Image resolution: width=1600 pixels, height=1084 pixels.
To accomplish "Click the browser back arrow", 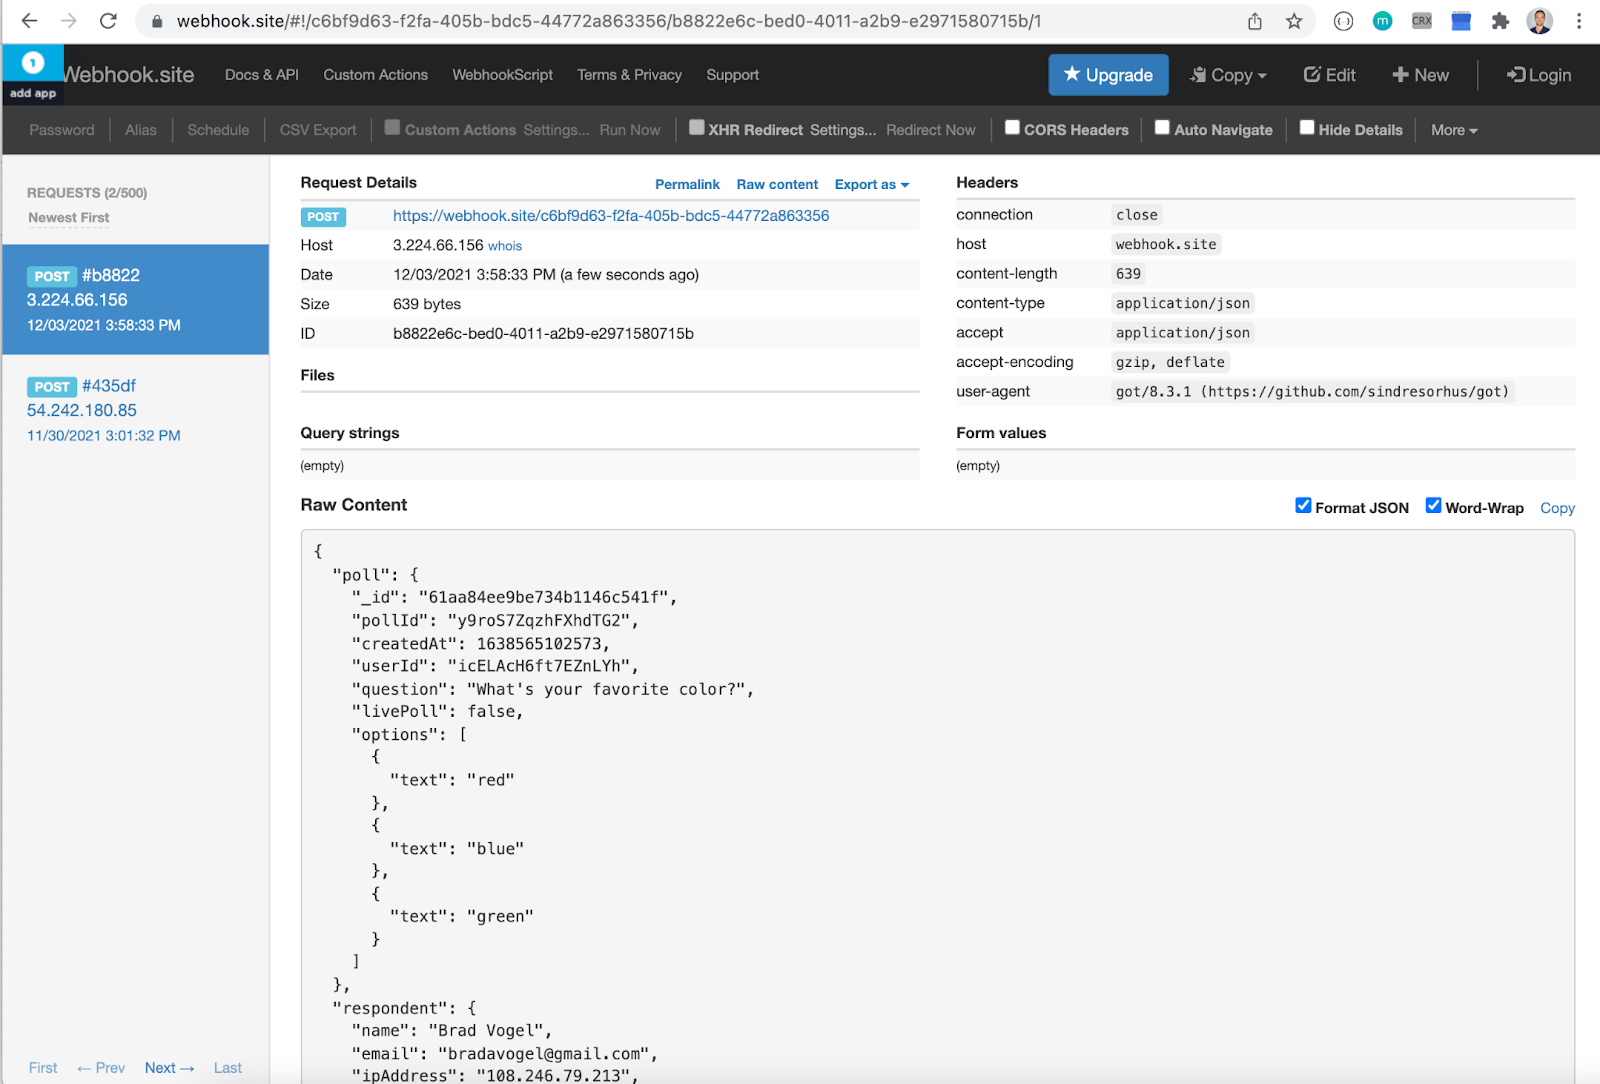I will [30, 21].
